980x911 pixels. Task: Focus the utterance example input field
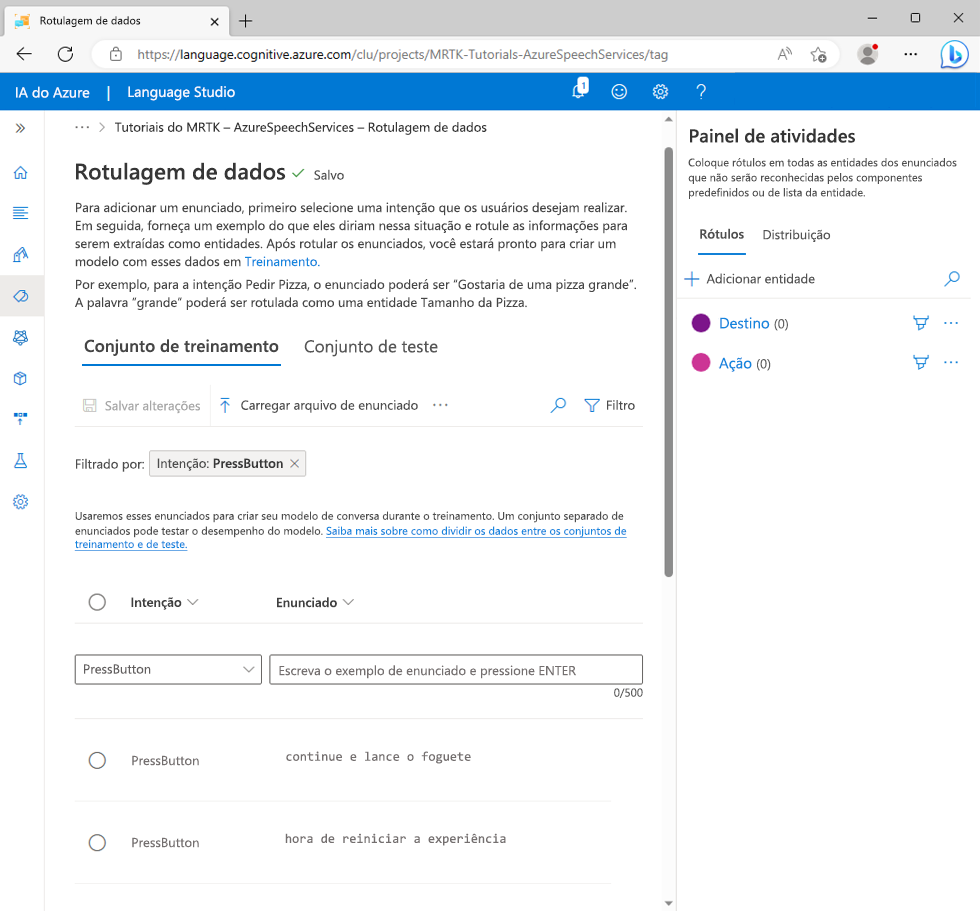456,670
